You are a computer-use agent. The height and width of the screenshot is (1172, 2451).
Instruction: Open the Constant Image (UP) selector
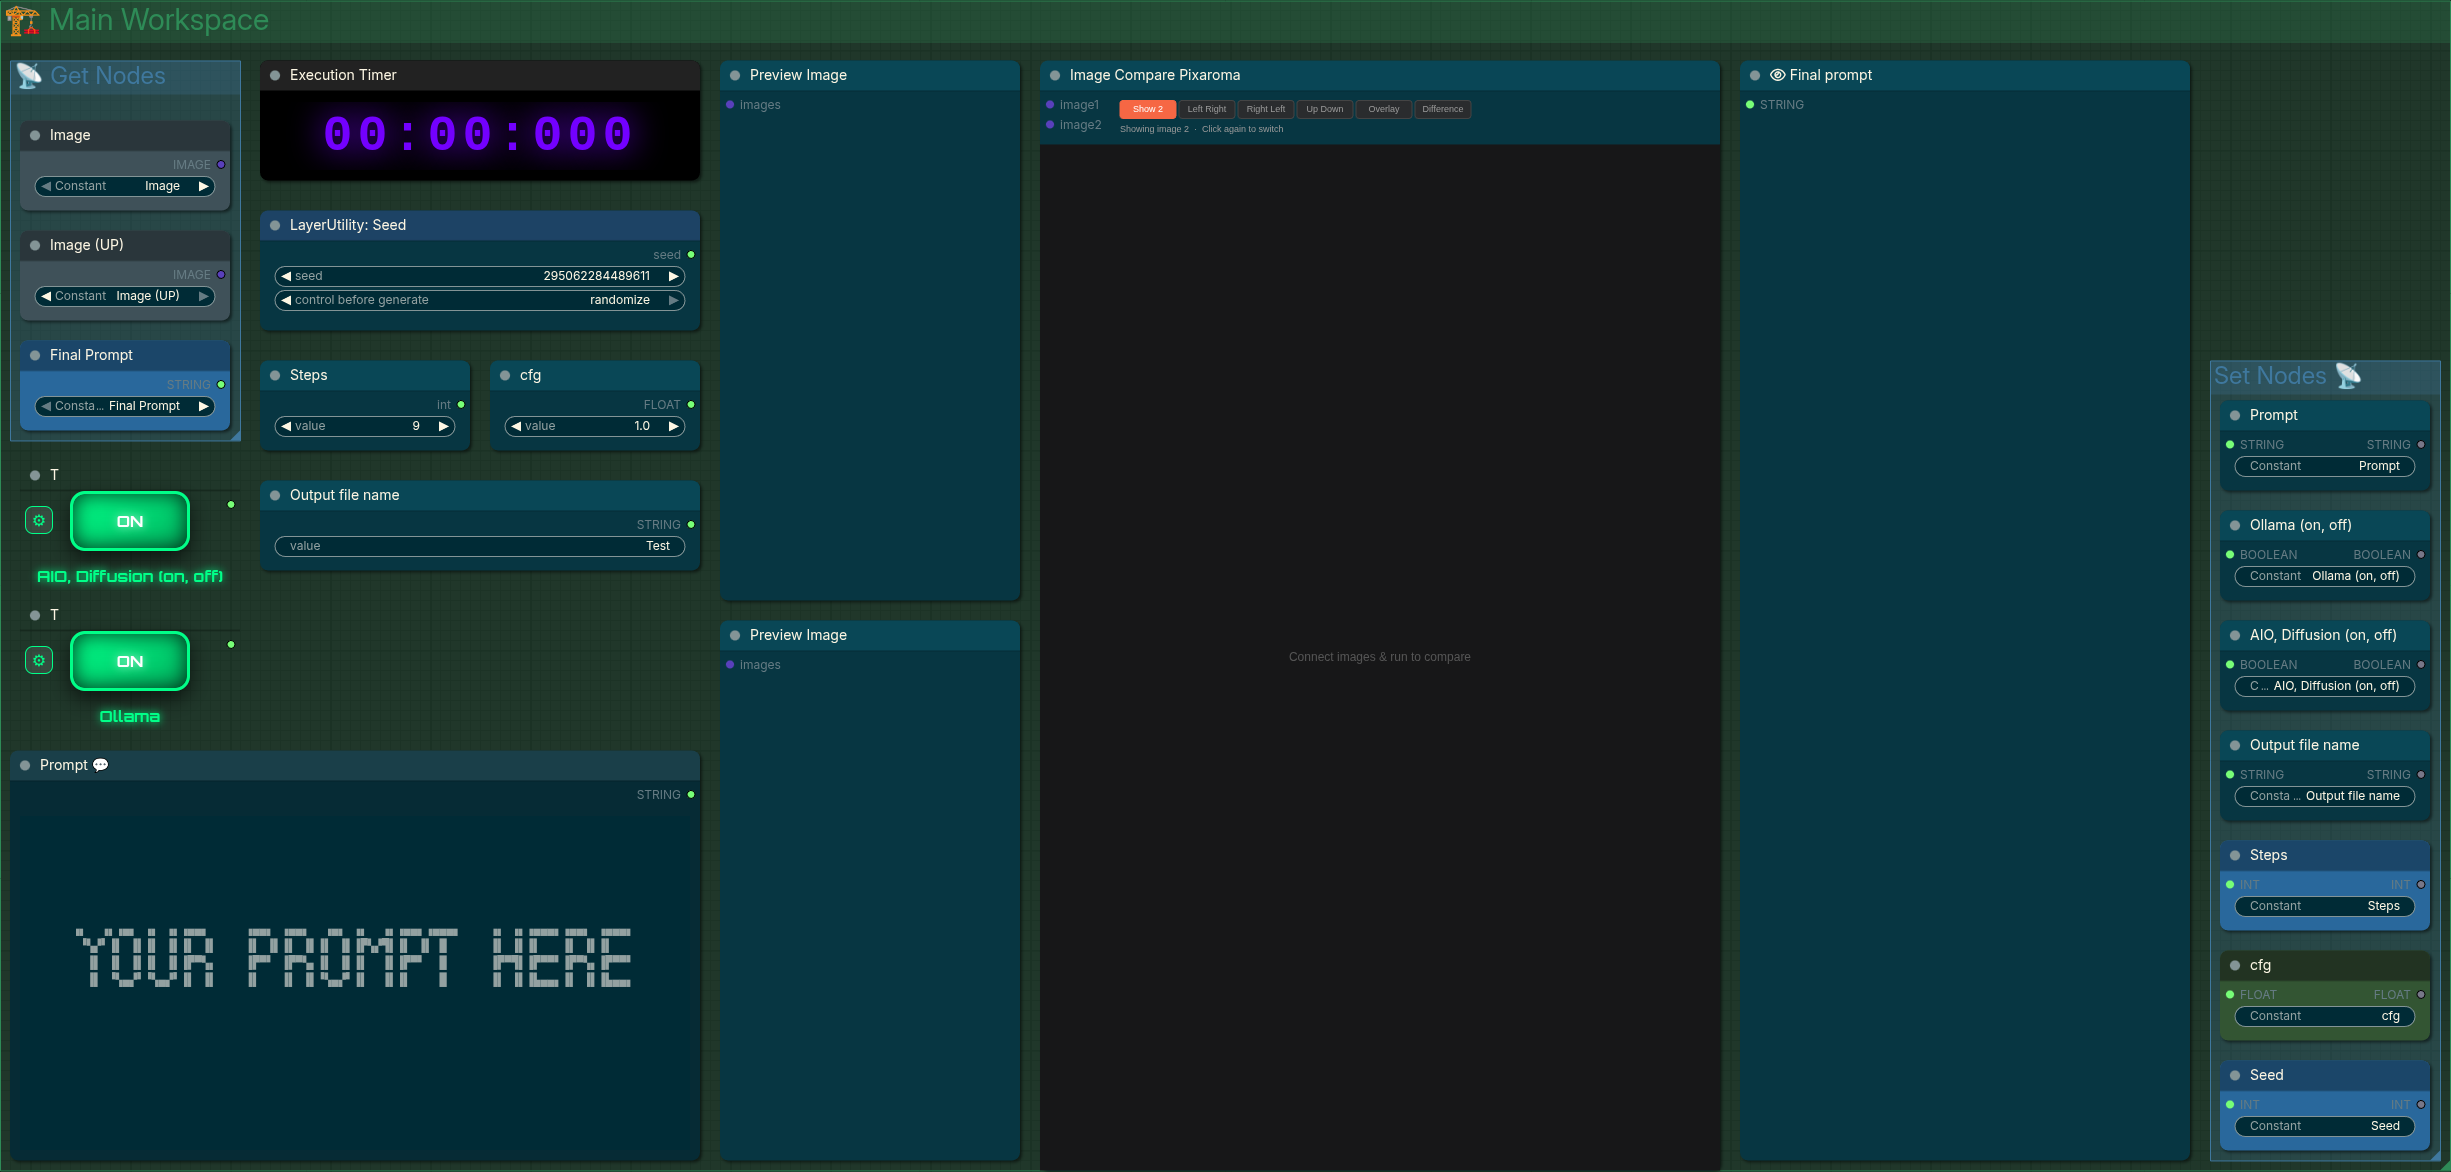(x=125, y=296)
